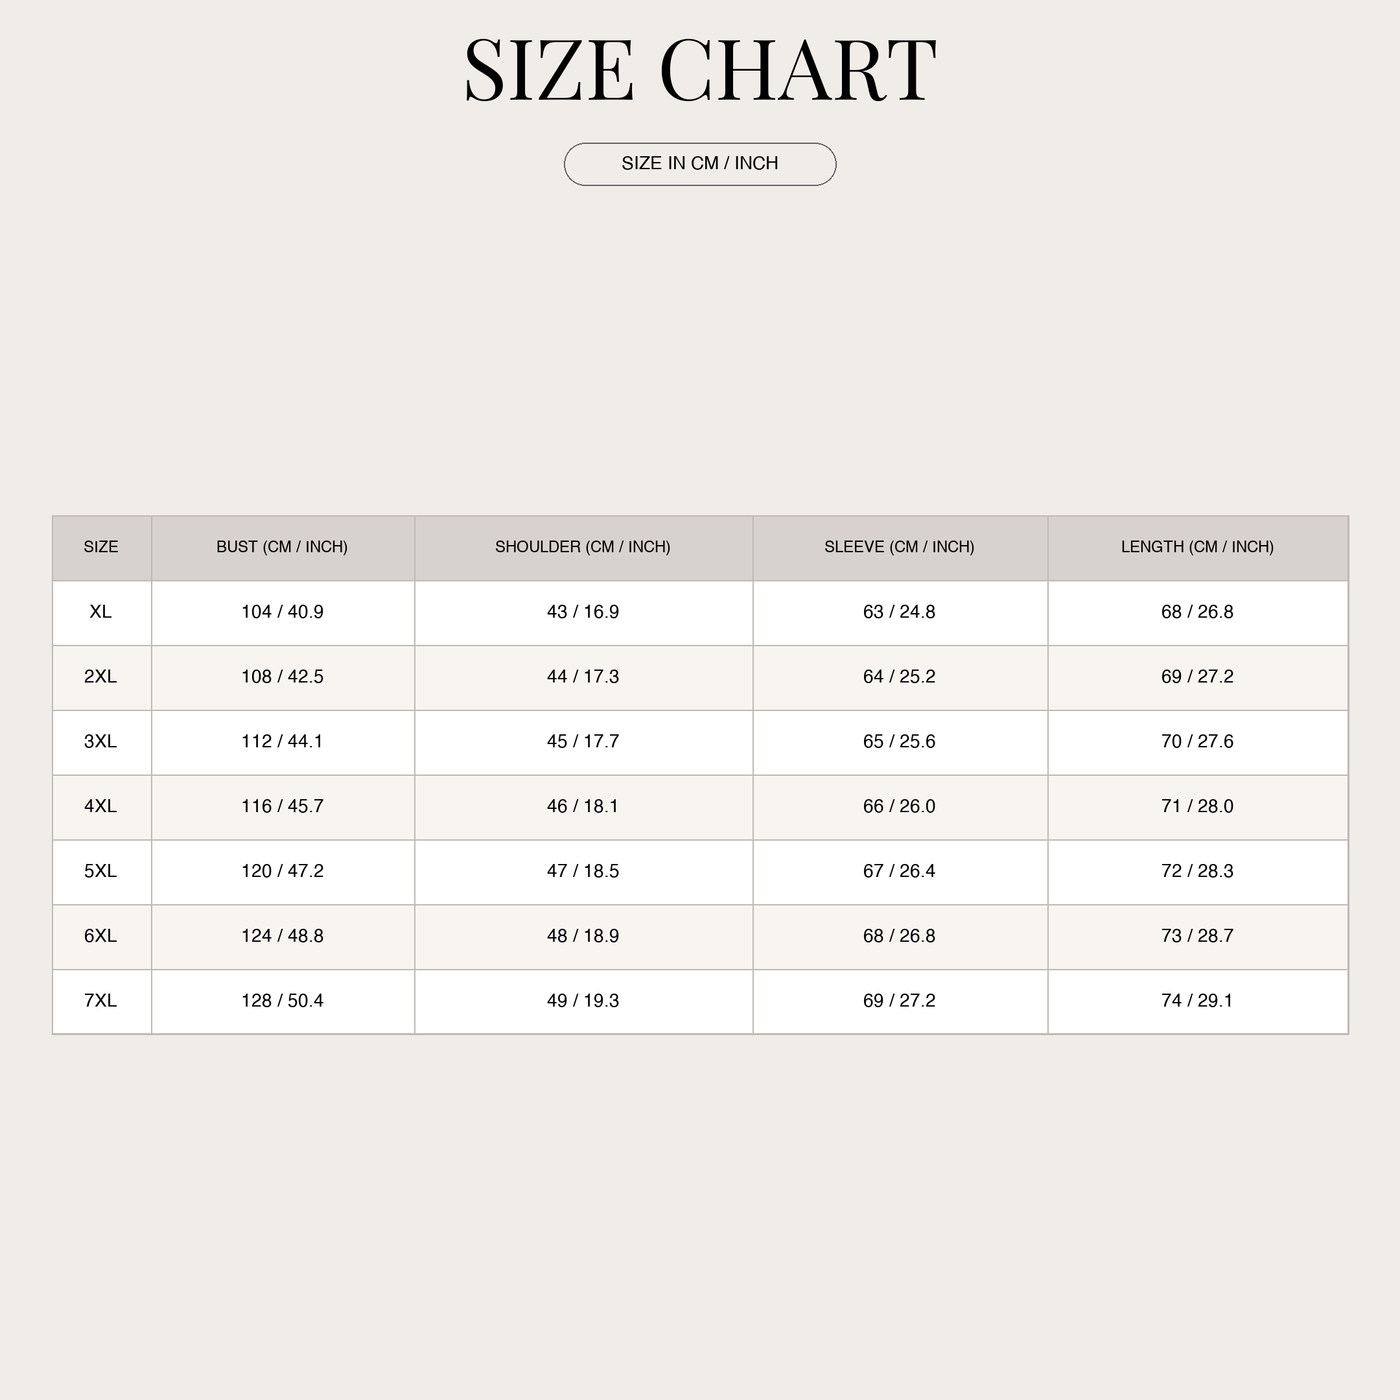Click the 5XL size row label

click(x=101, y=871)
